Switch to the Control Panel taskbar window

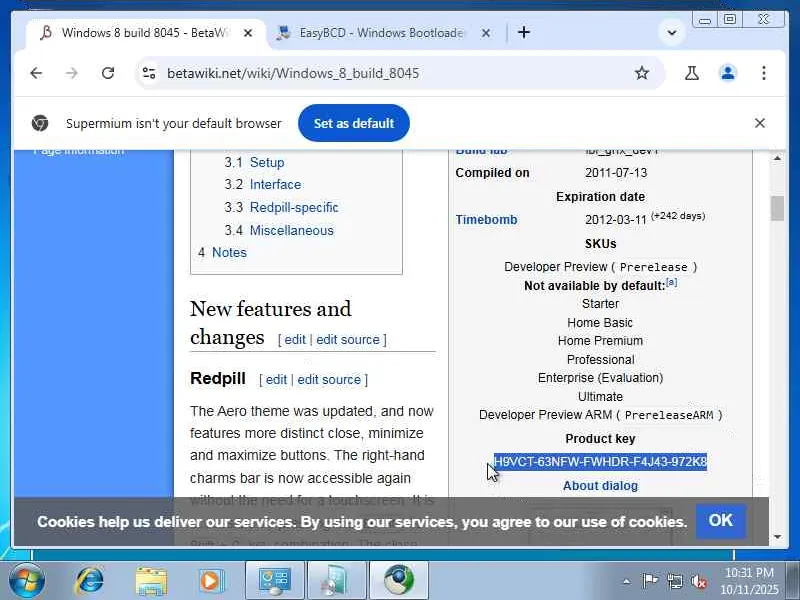click(275, 581)
